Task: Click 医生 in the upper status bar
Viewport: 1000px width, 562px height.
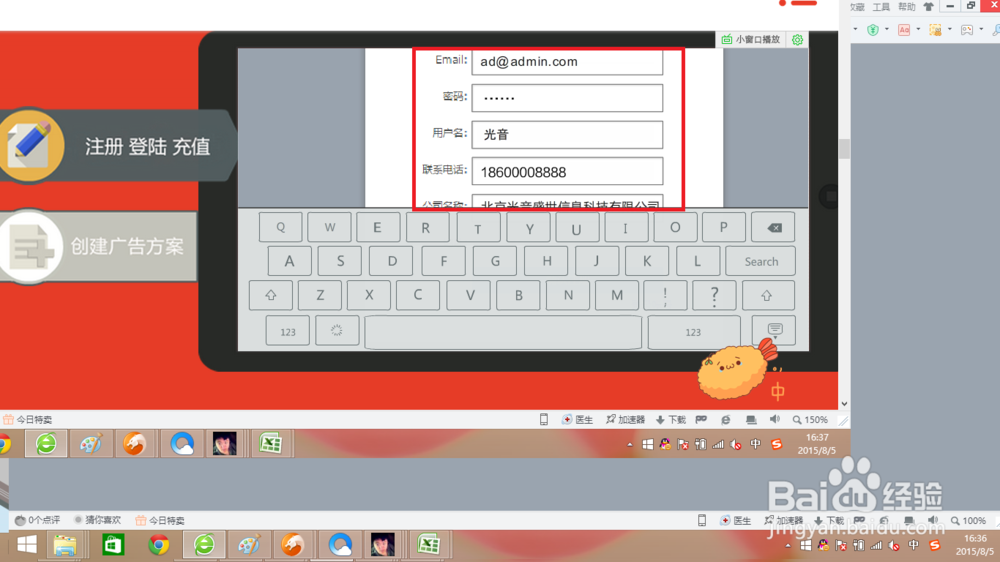Action: pyautogui.click(x=578, y=420)
